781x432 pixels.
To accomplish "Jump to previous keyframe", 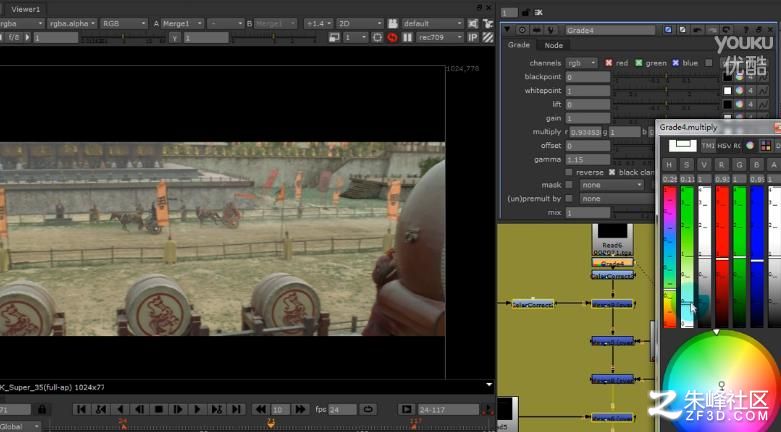I will (x=101, y=409).
